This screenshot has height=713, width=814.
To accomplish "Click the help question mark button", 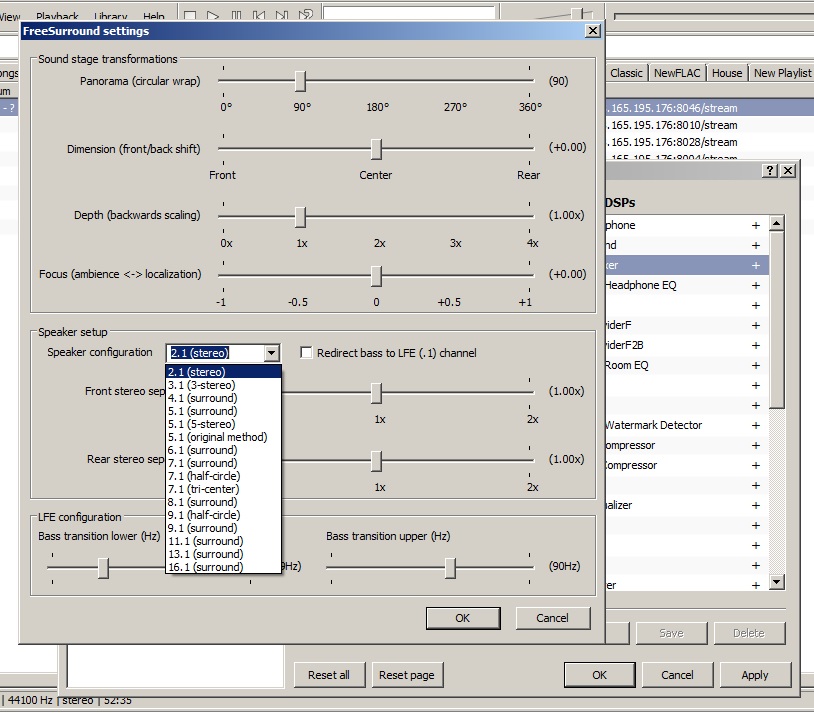I will point(770,171).
